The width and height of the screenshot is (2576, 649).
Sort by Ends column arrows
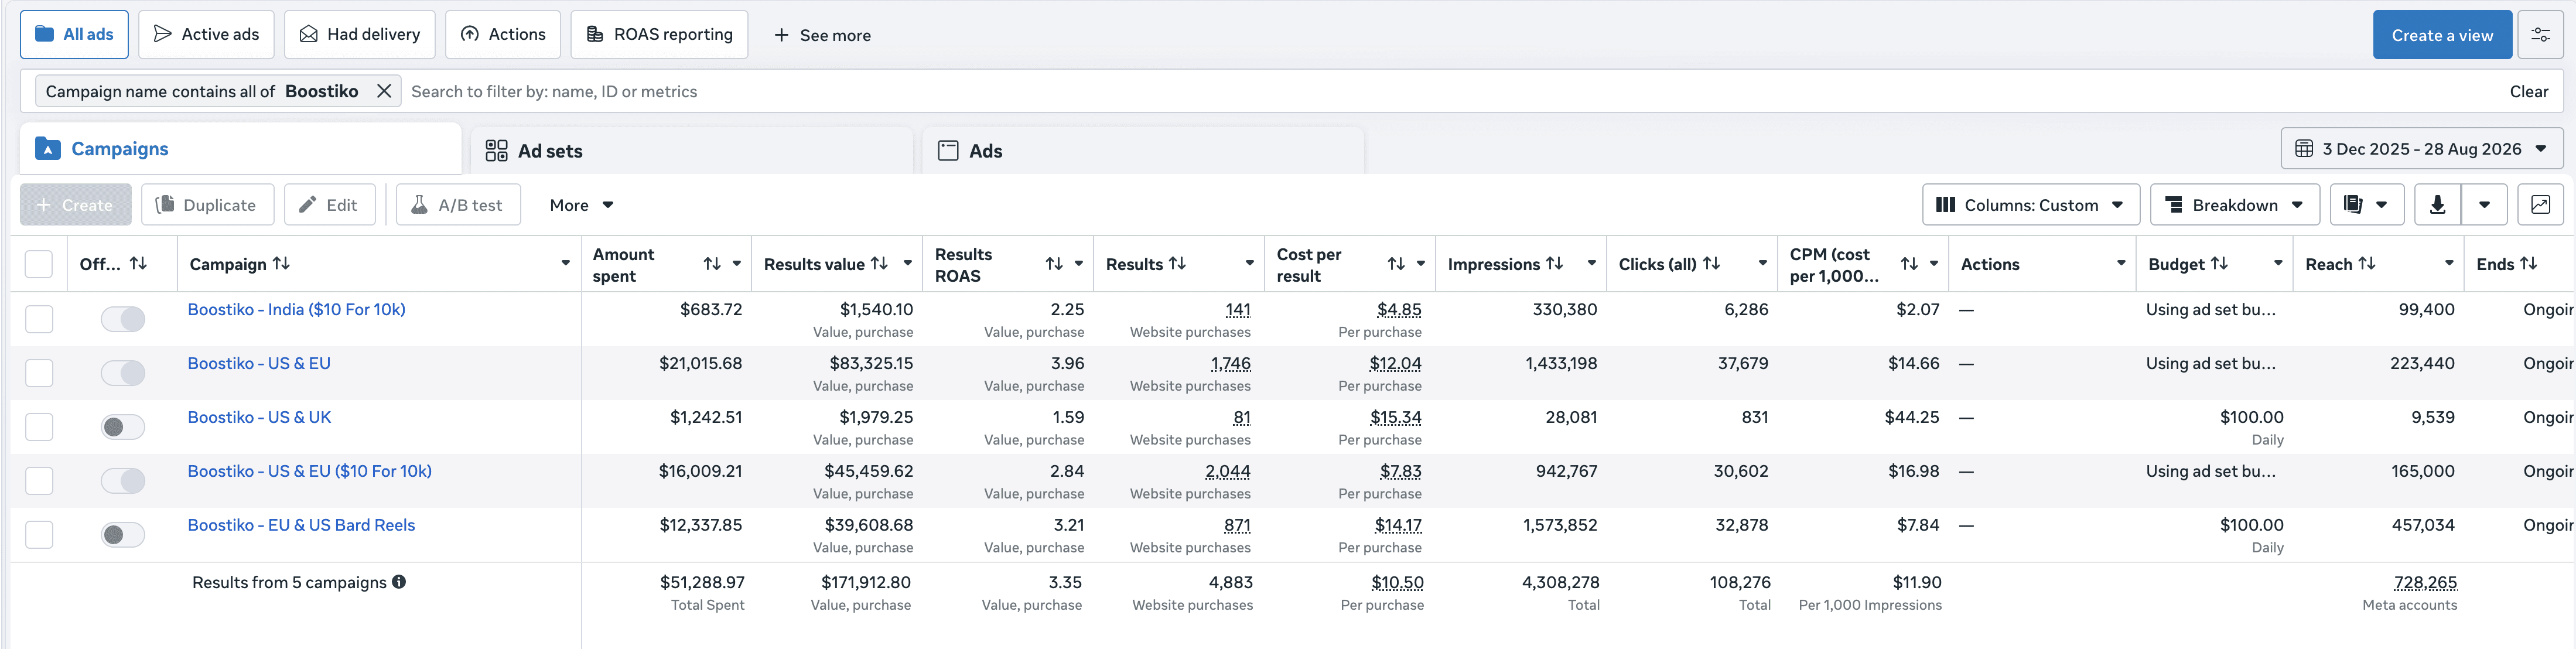[x=2528, y=263]
